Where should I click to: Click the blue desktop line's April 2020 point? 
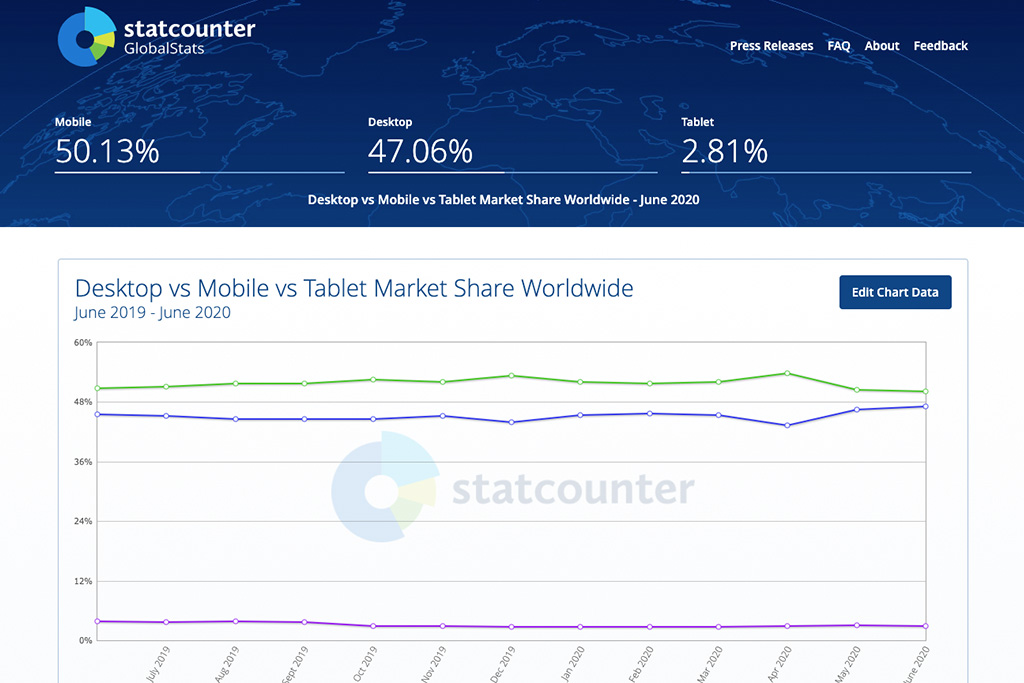tap(788, 425)
